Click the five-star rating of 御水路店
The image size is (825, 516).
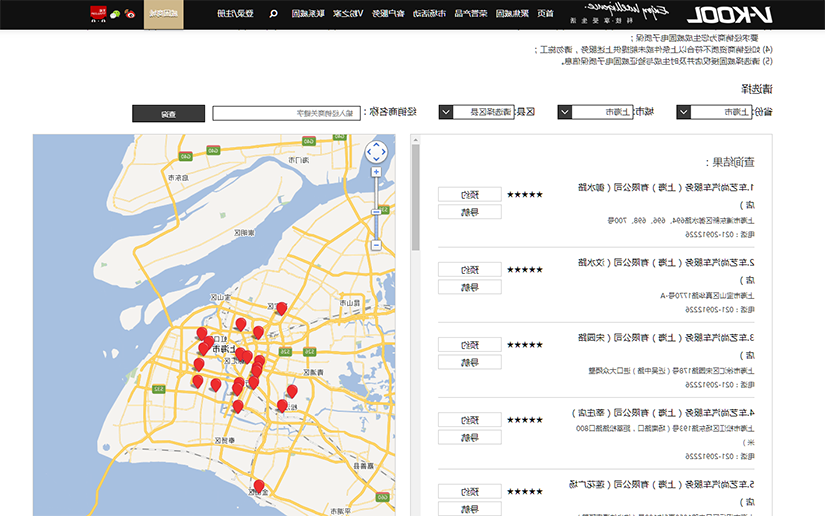(525, 195)
